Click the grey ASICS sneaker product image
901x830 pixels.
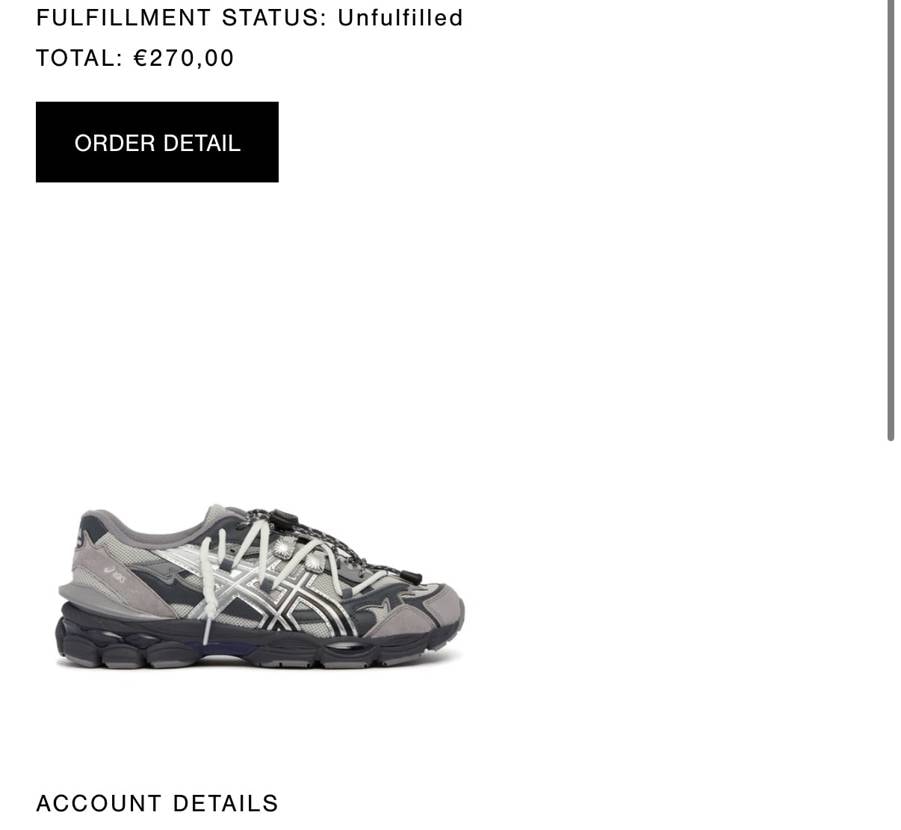tap(260, 587)
